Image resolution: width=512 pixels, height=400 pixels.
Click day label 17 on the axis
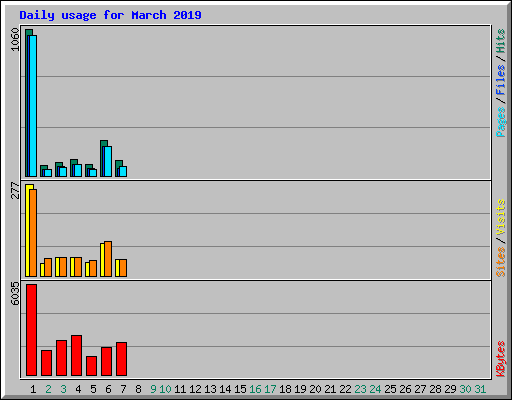coord(270,389)
